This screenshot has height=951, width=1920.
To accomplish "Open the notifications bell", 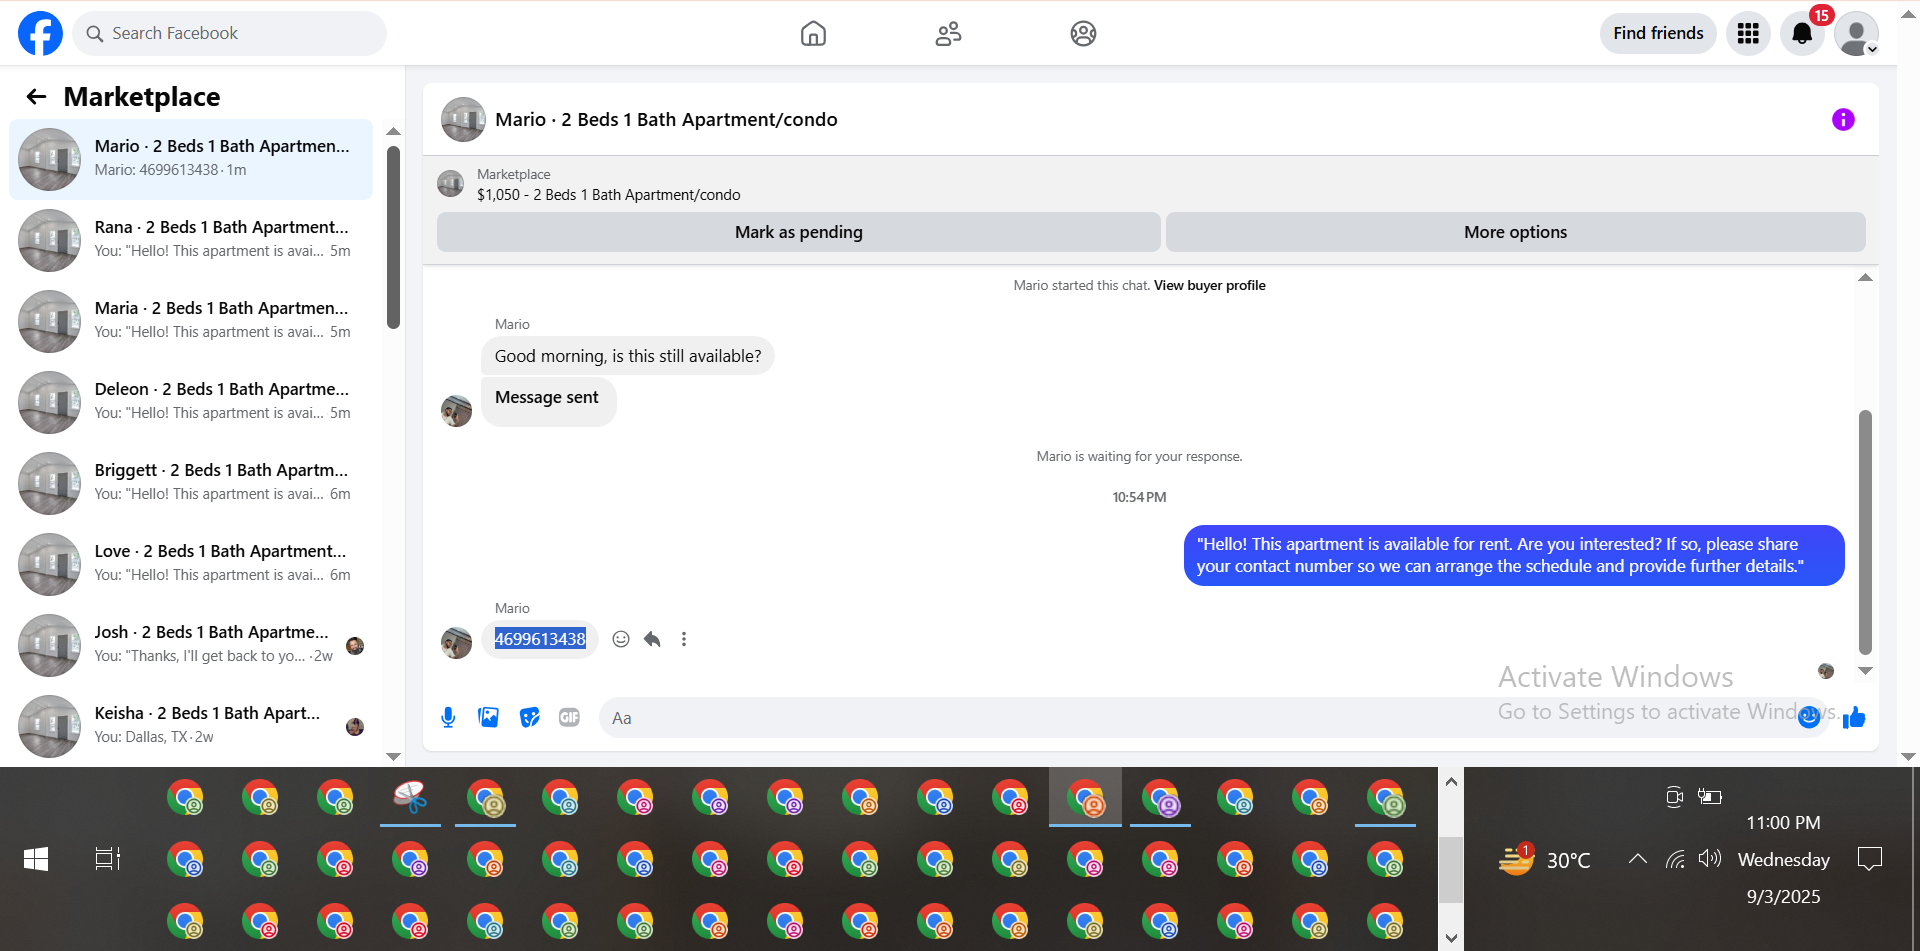I will [x=1802, y=33].
